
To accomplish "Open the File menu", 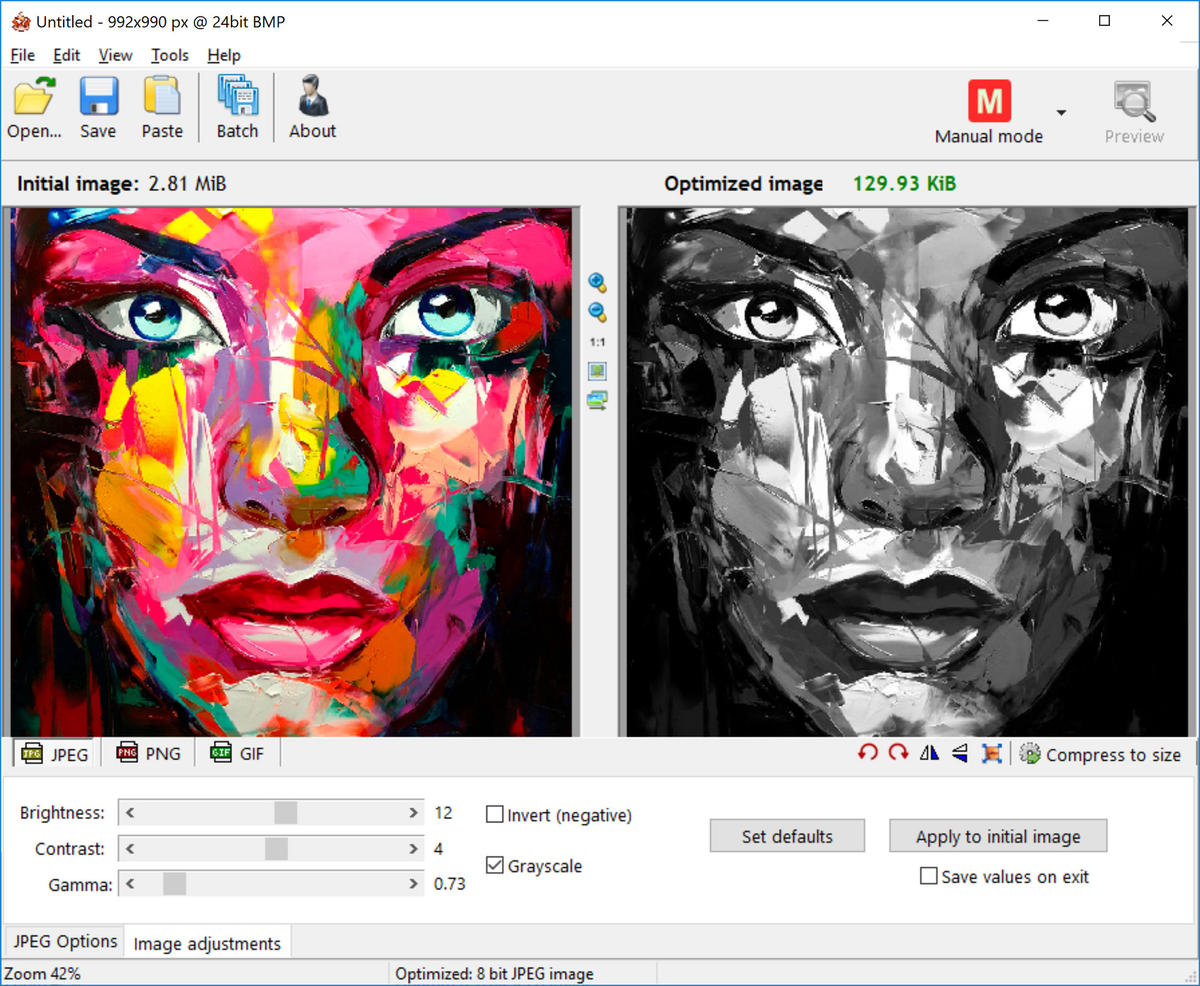I will [22, 55].
